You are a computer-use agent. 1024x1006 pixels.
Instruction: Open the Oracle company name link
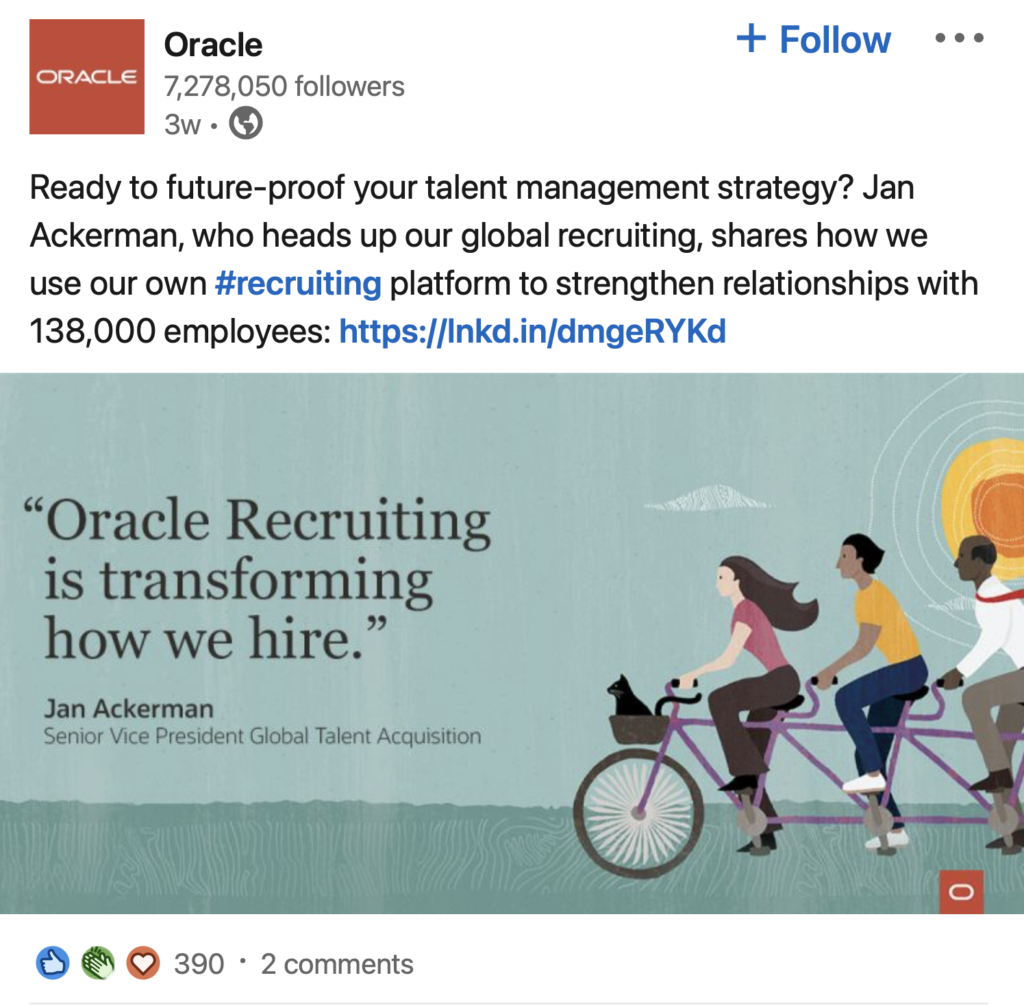pos(213,45)
